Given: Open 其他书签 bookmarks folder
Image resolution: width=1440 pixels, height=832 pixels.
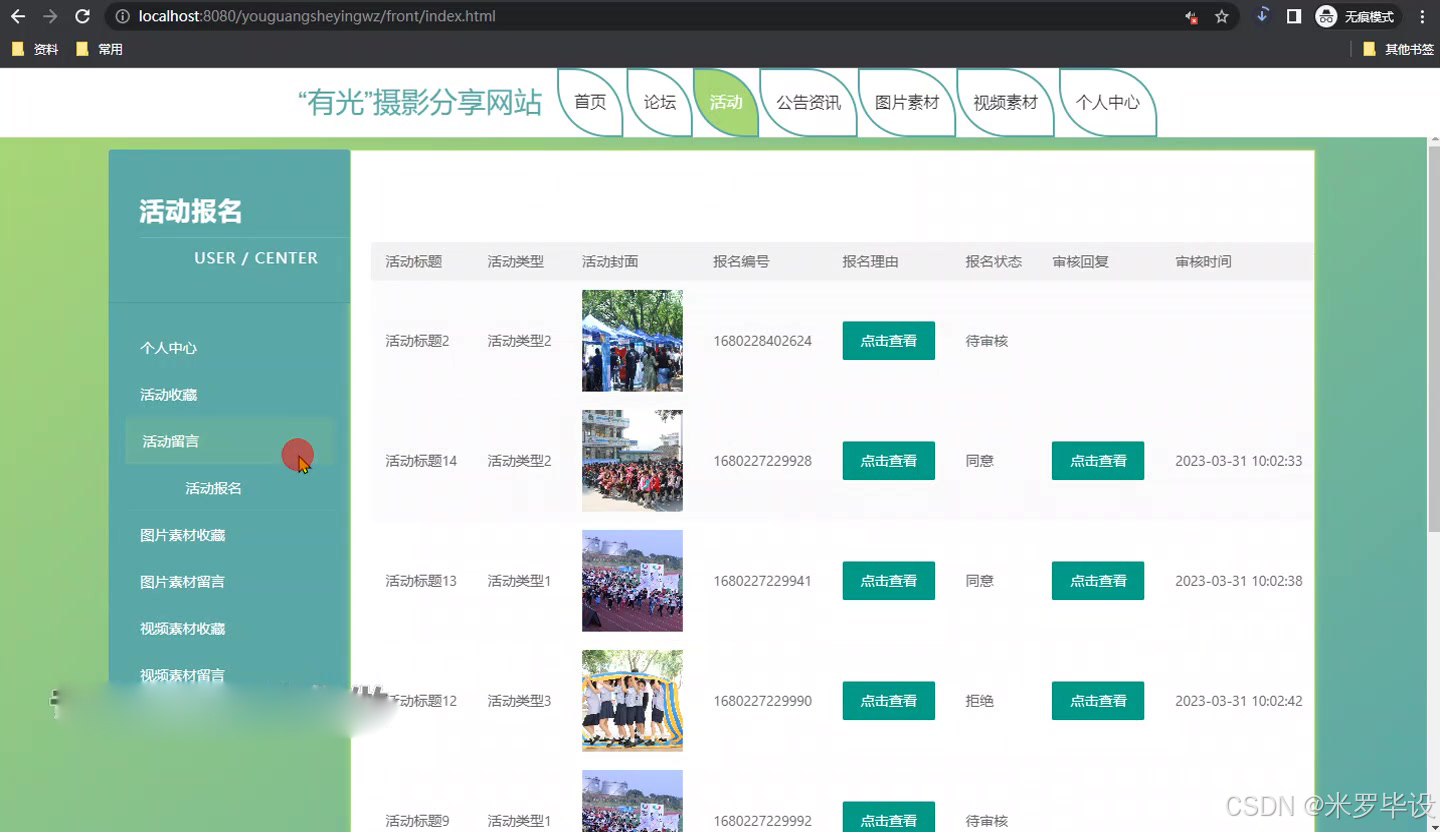Looking at the screenshot, I should tap(1398, 49).
